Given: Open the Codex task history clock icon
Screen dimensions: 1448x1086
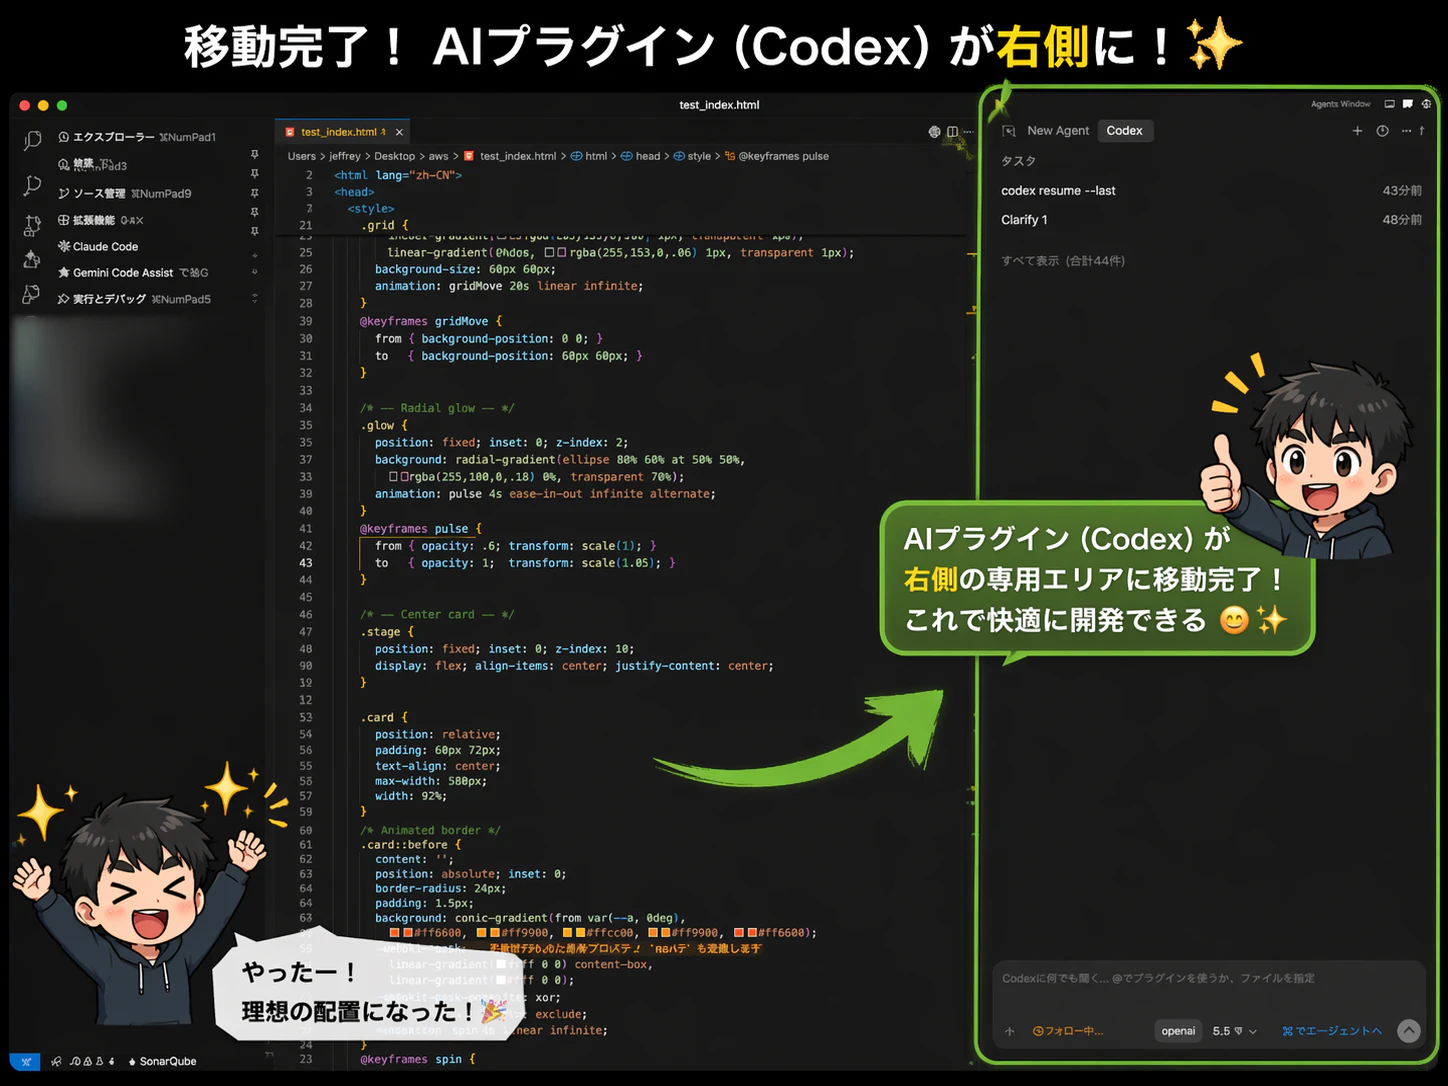Looking at the screenshot, I should click(1382, 131).
